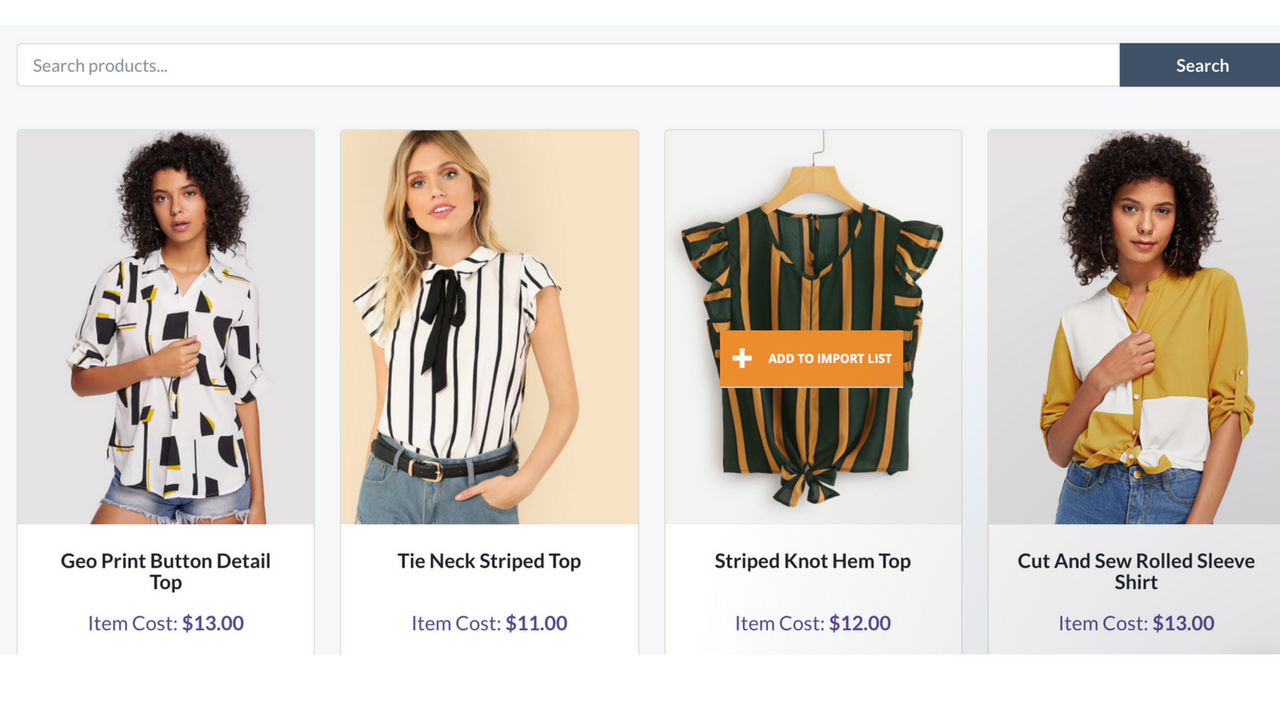Click Add To Import List on Striped Knot Hem Top
Screen dimensions: 1280x720
pyautogui.click(x=811, y=357)
